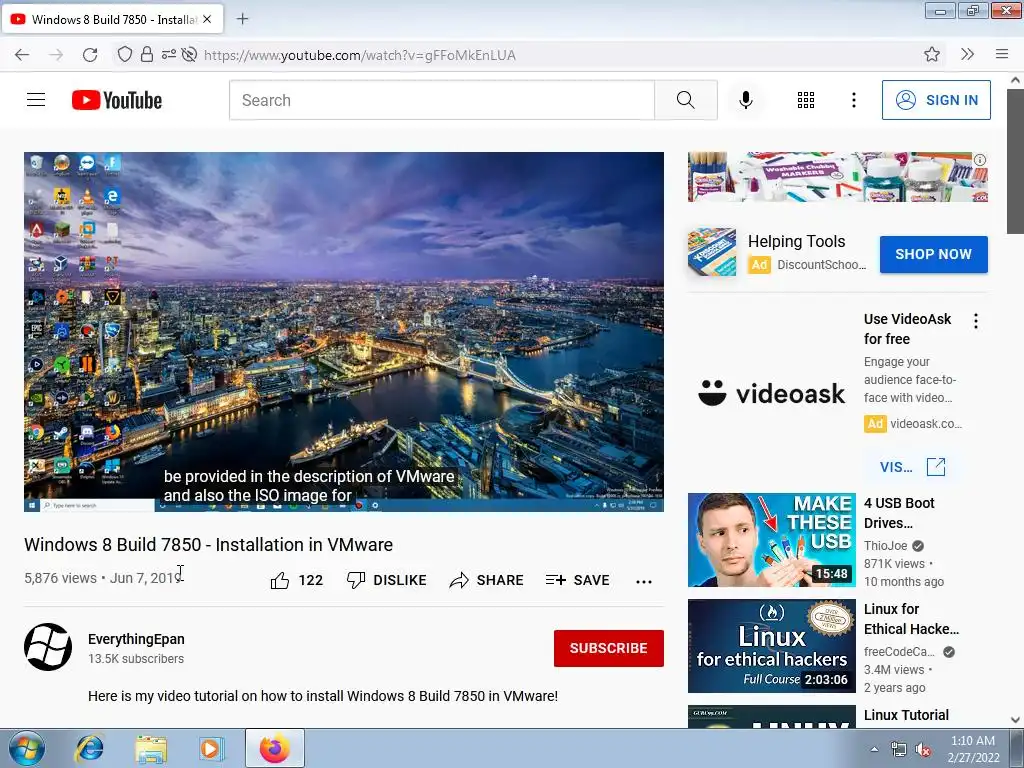Click the video title text
Viewport: 1024px width, 768px height.
tap(208, 544)
